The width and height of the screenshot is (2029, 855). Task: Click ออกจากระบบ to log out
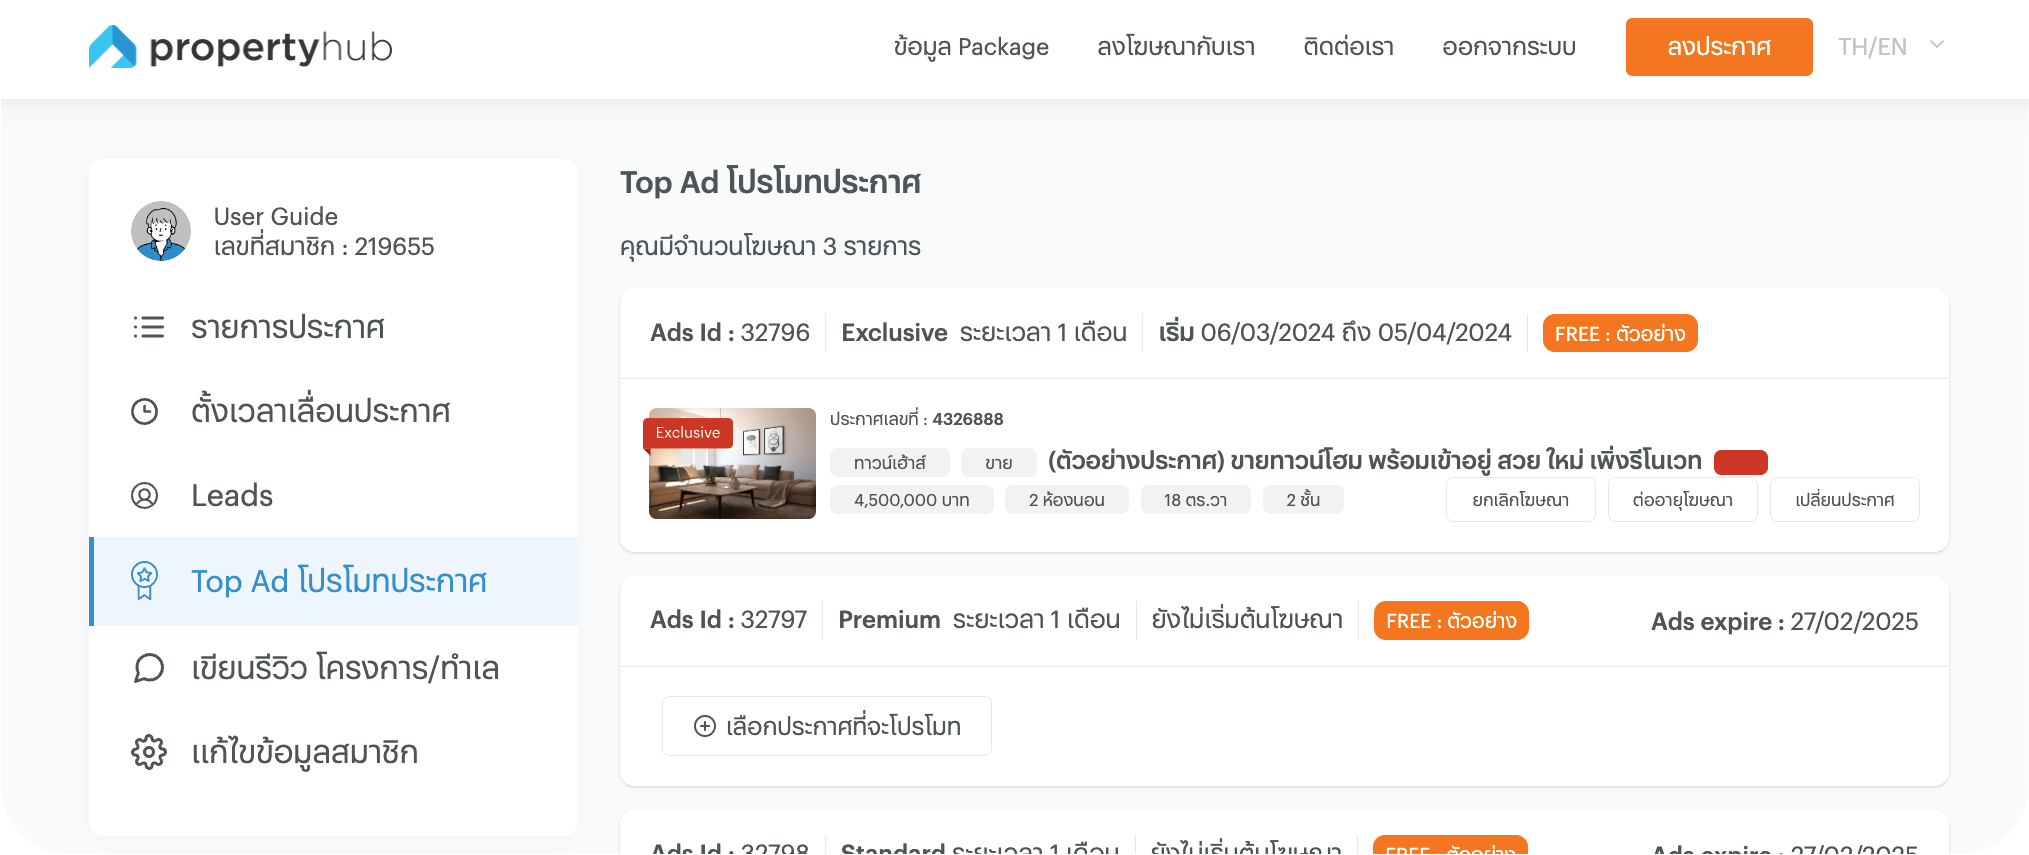tap(1508, 47)
